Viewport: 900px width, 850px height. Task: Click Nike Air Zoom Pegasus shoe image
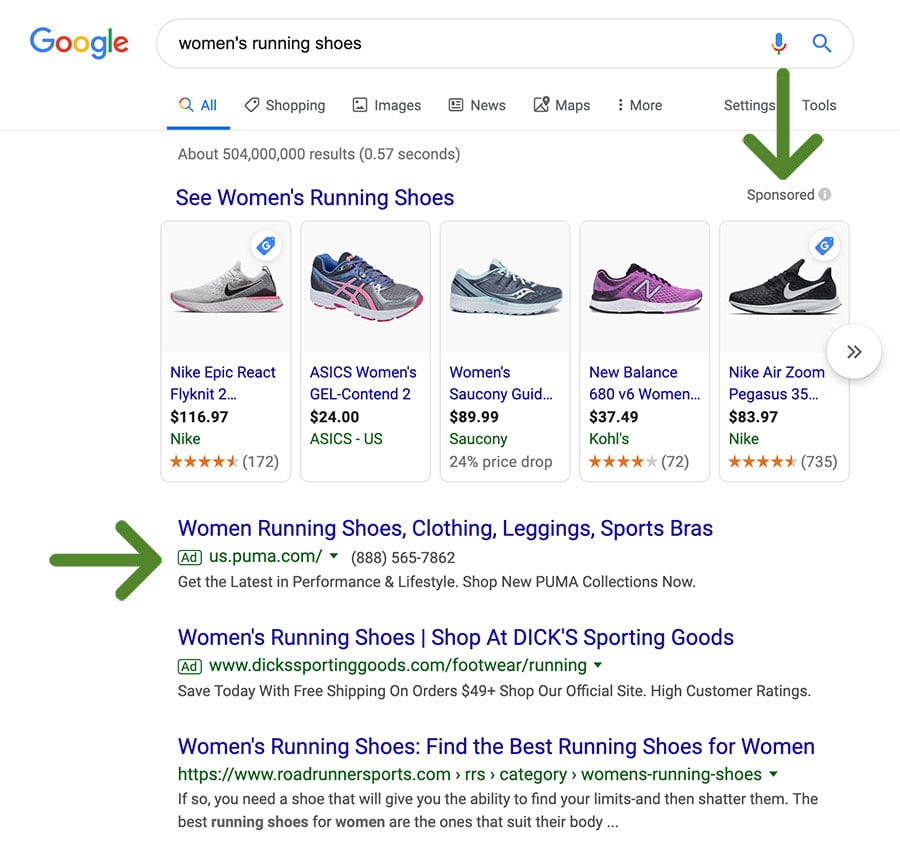coord(784,287)
